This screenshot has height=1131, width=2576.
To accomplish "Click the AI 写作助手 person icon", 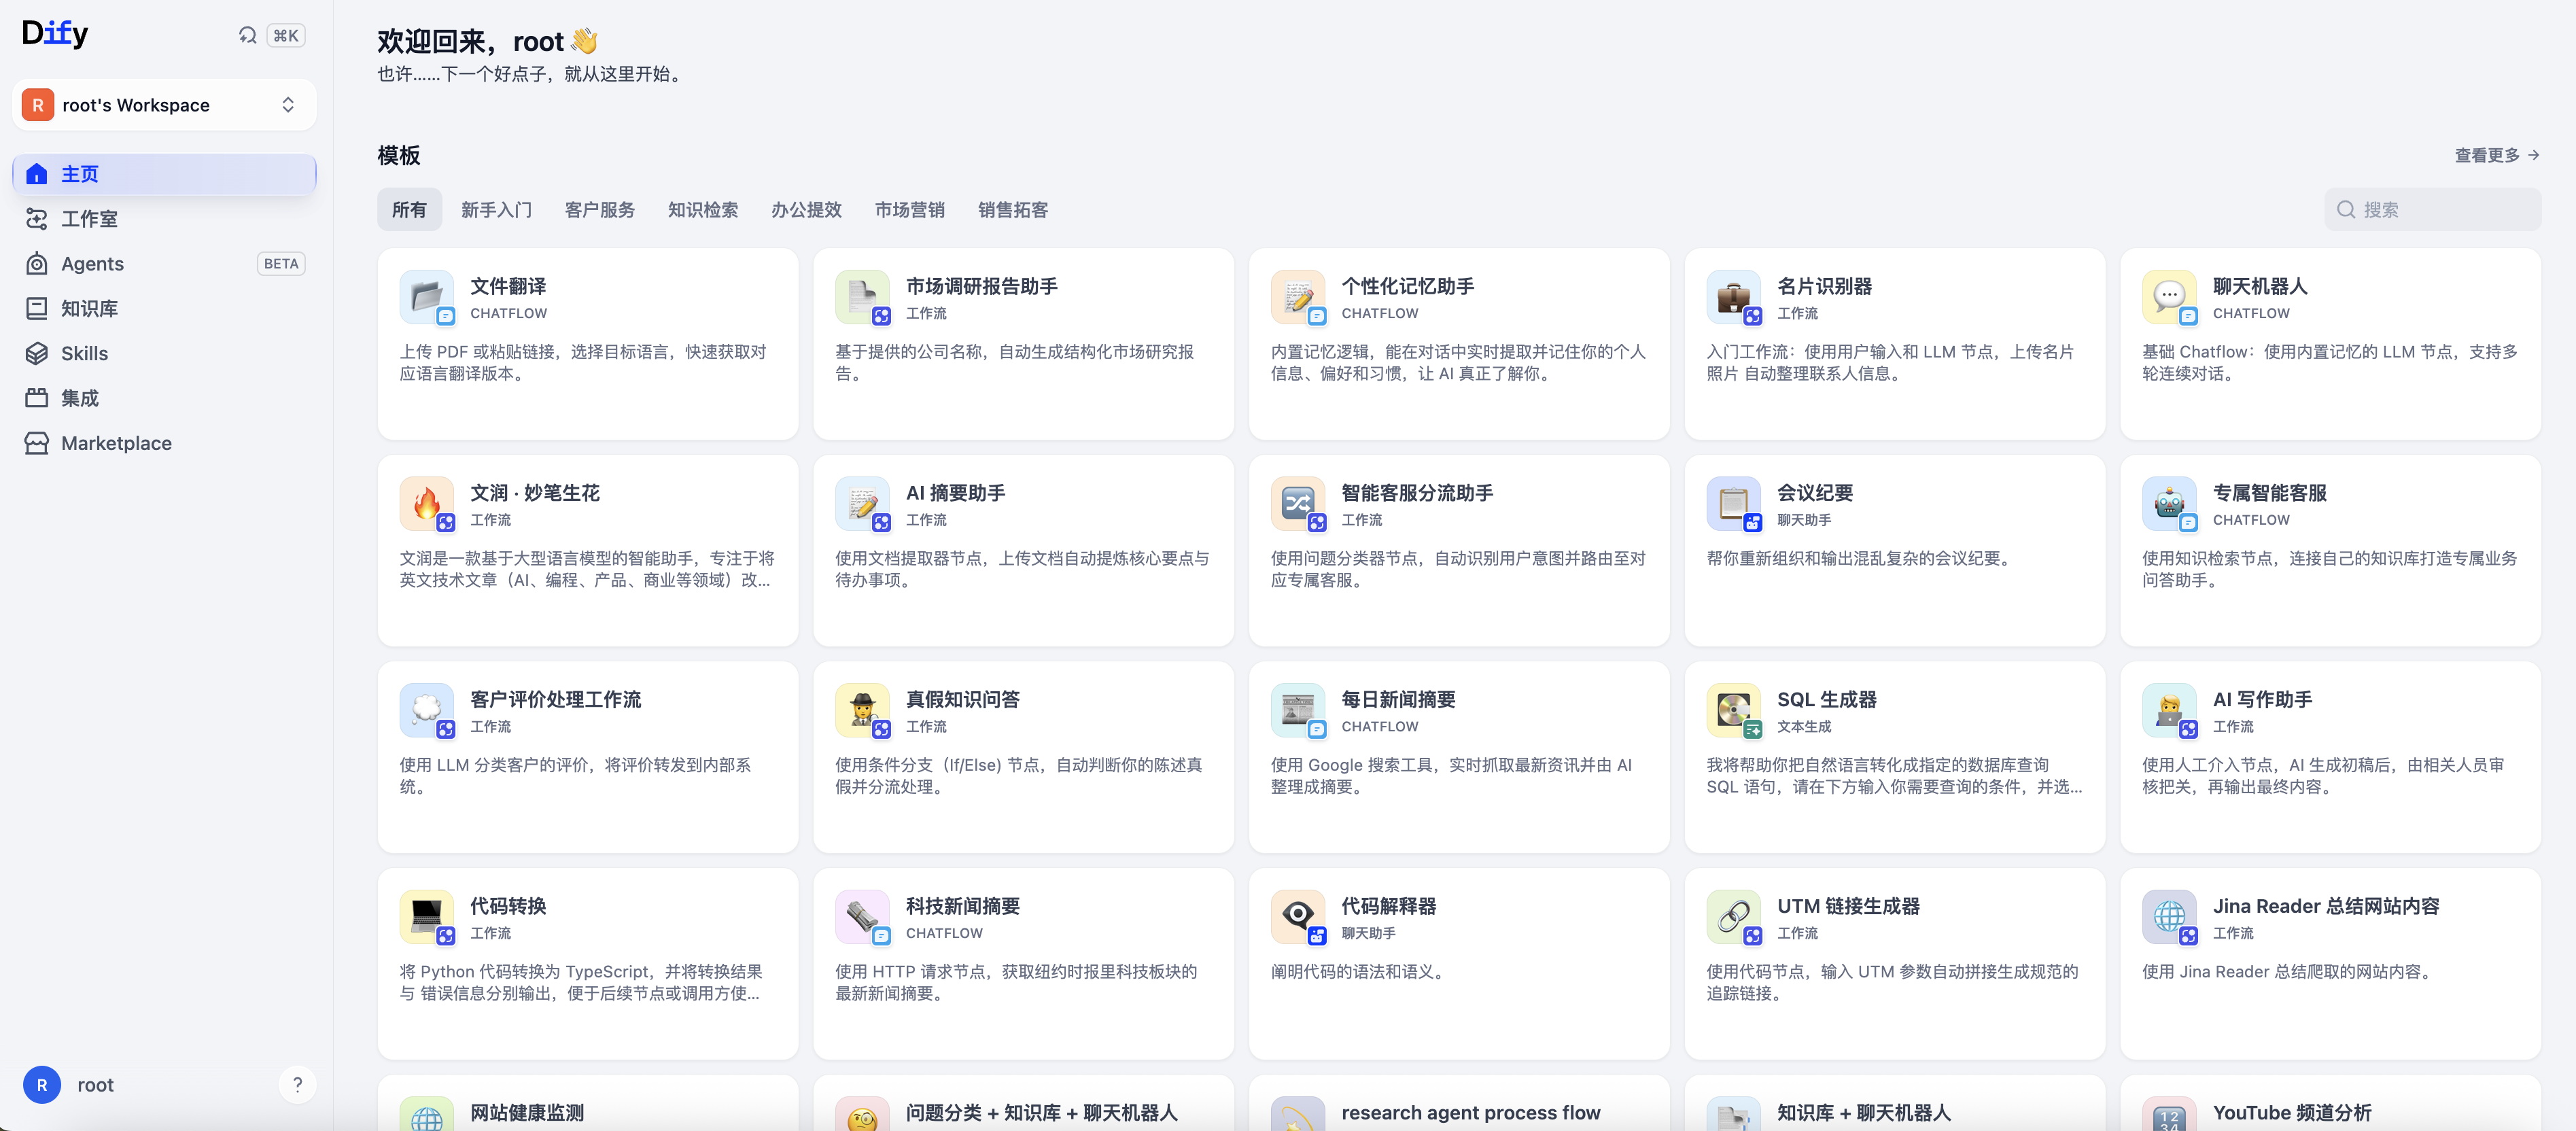I will coord(2168,711).
